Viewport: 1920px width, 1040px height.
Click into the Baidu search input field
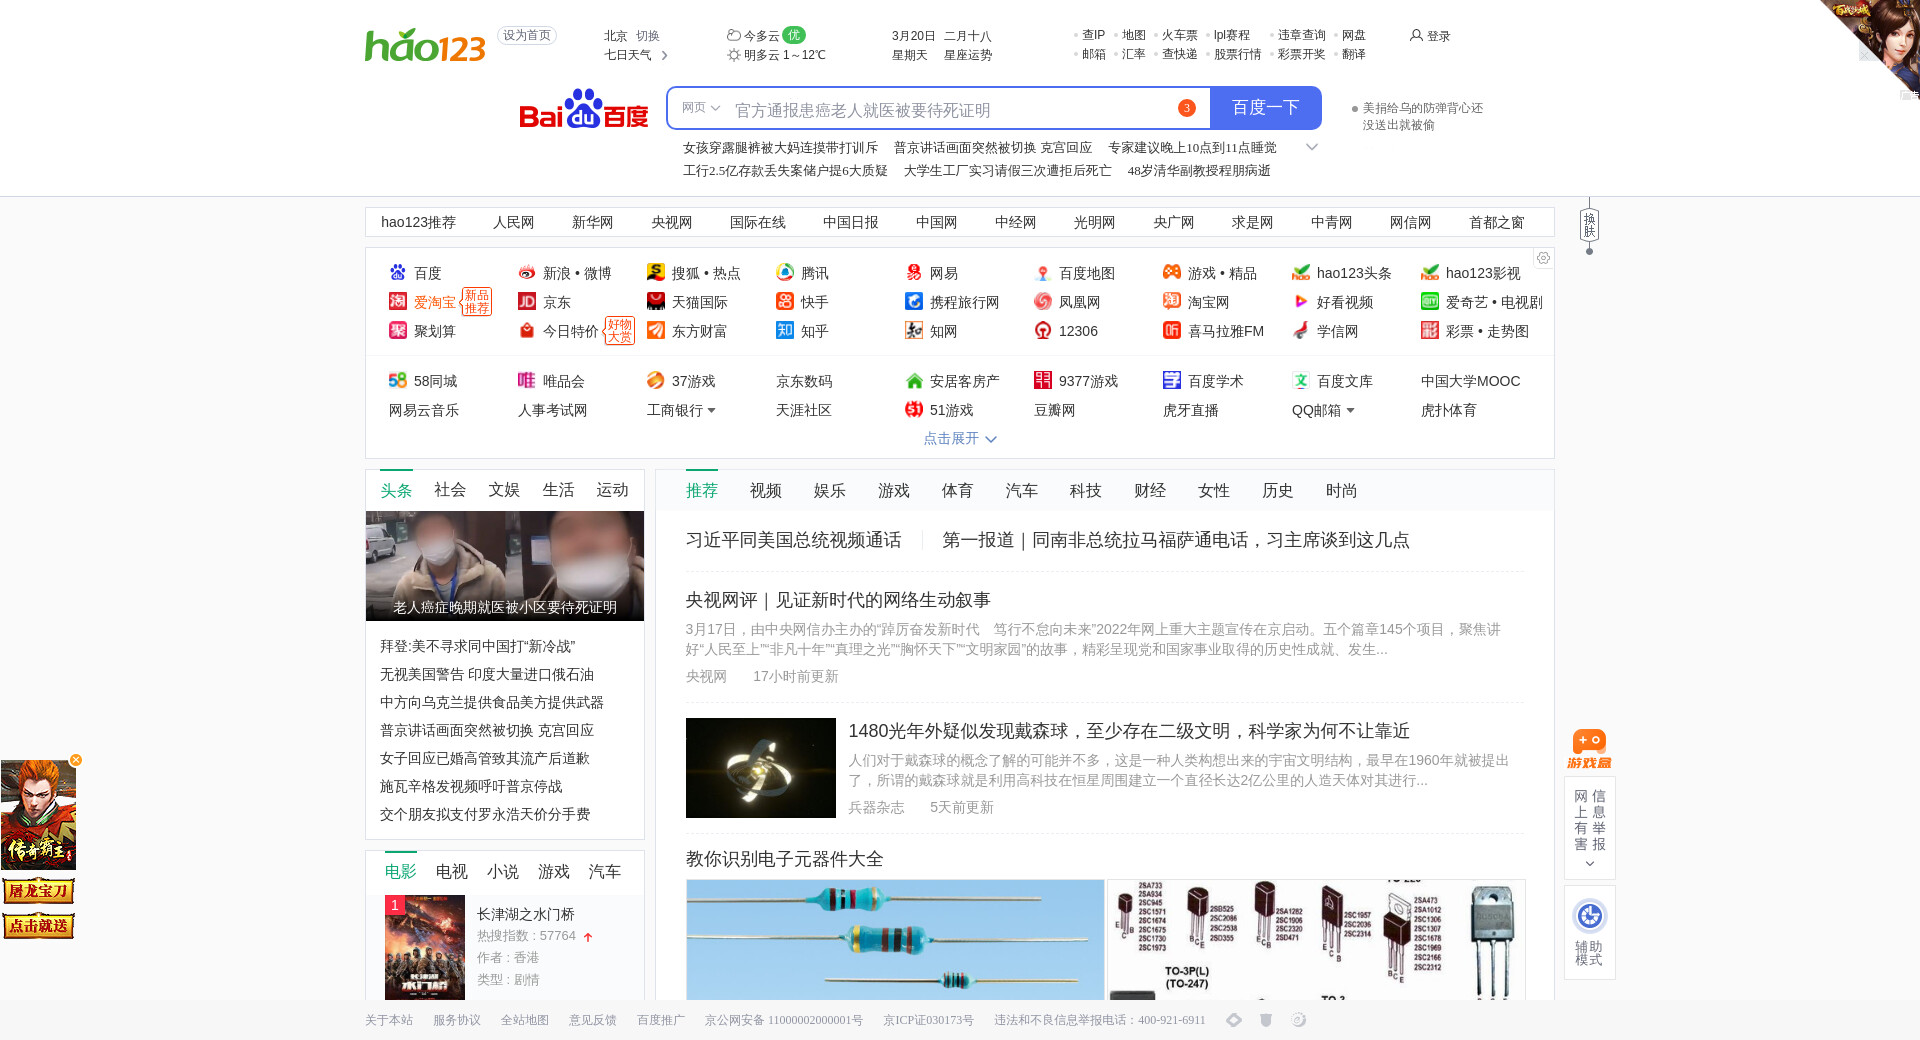click(950, 109)
